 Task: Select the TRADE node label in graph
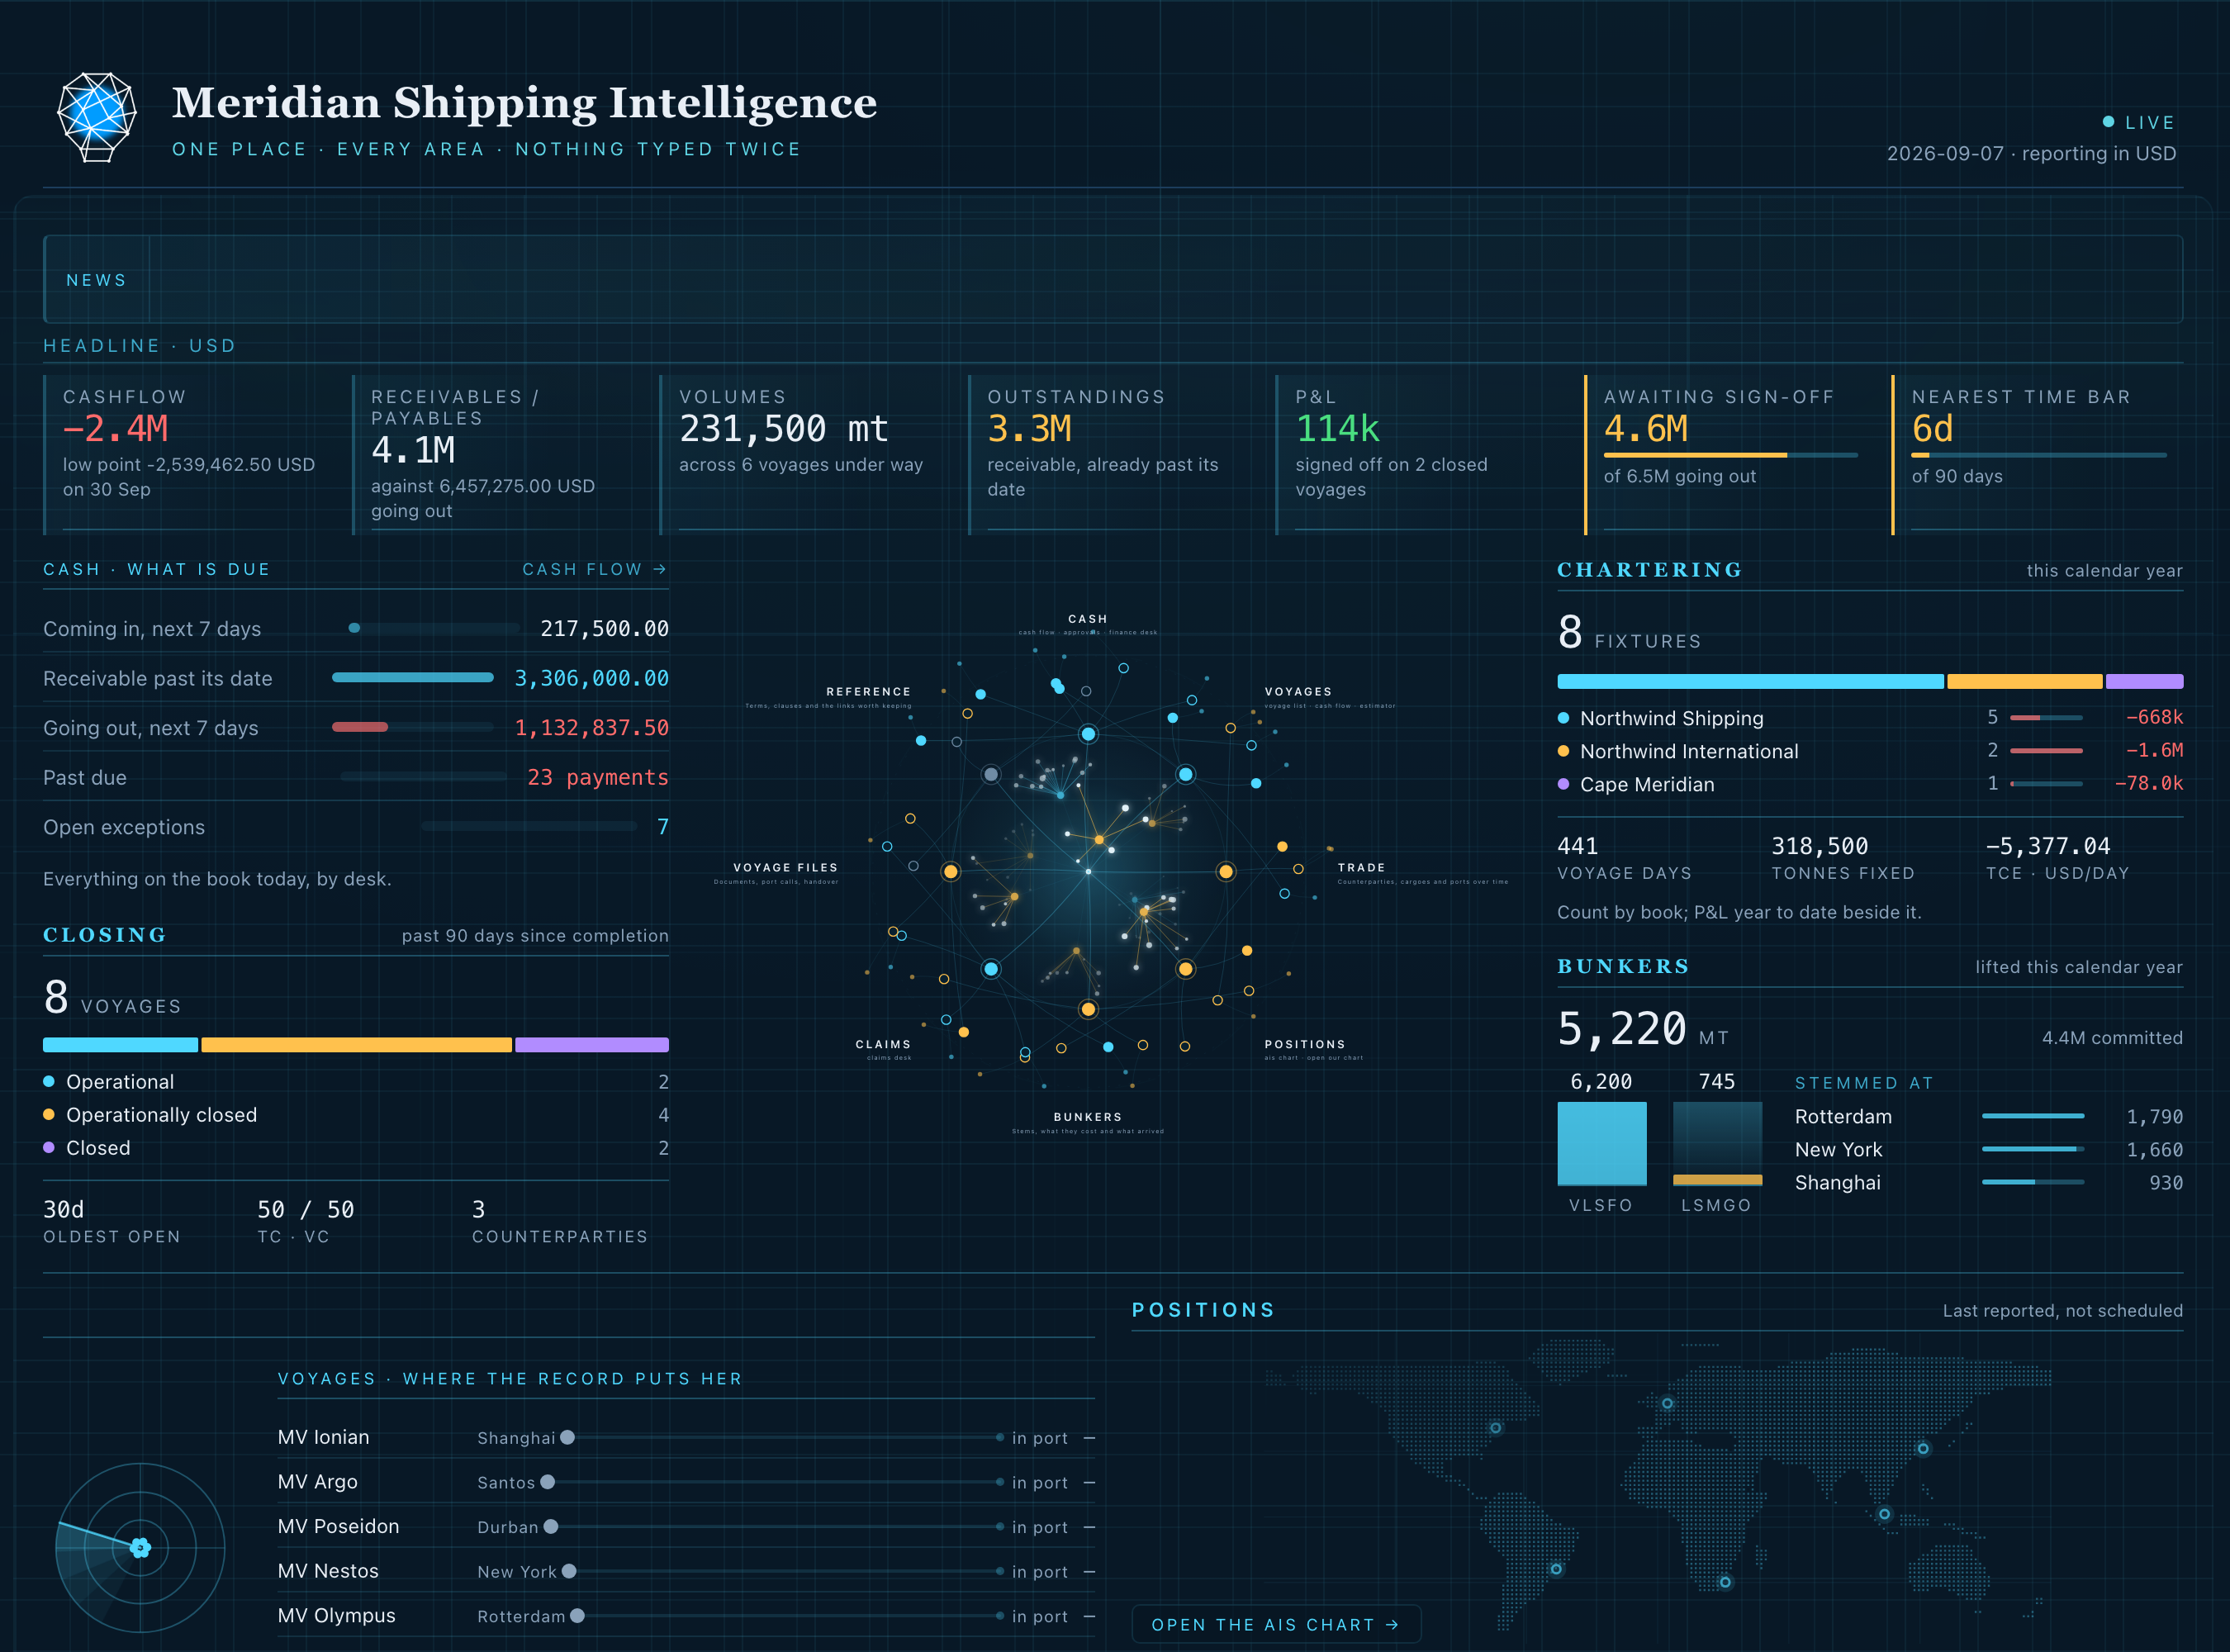point(1361,867)
